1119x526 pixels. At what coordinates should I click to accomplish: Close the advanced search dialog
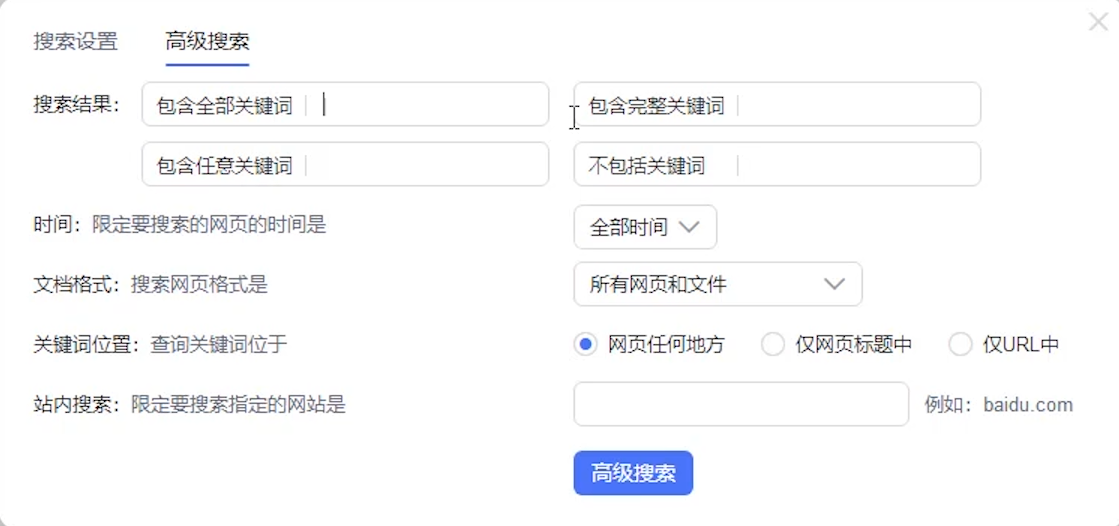point(1098,22)
